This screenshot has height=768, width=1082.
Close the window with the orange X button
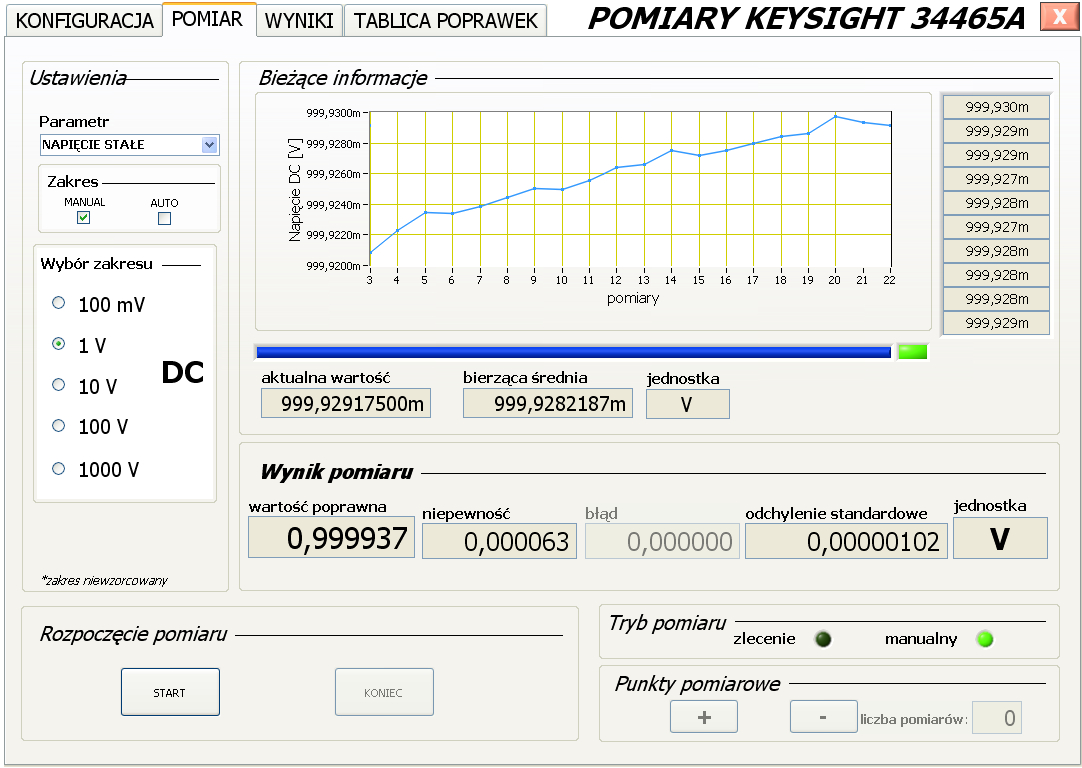pyautogui.click(x=1059, y=17)
